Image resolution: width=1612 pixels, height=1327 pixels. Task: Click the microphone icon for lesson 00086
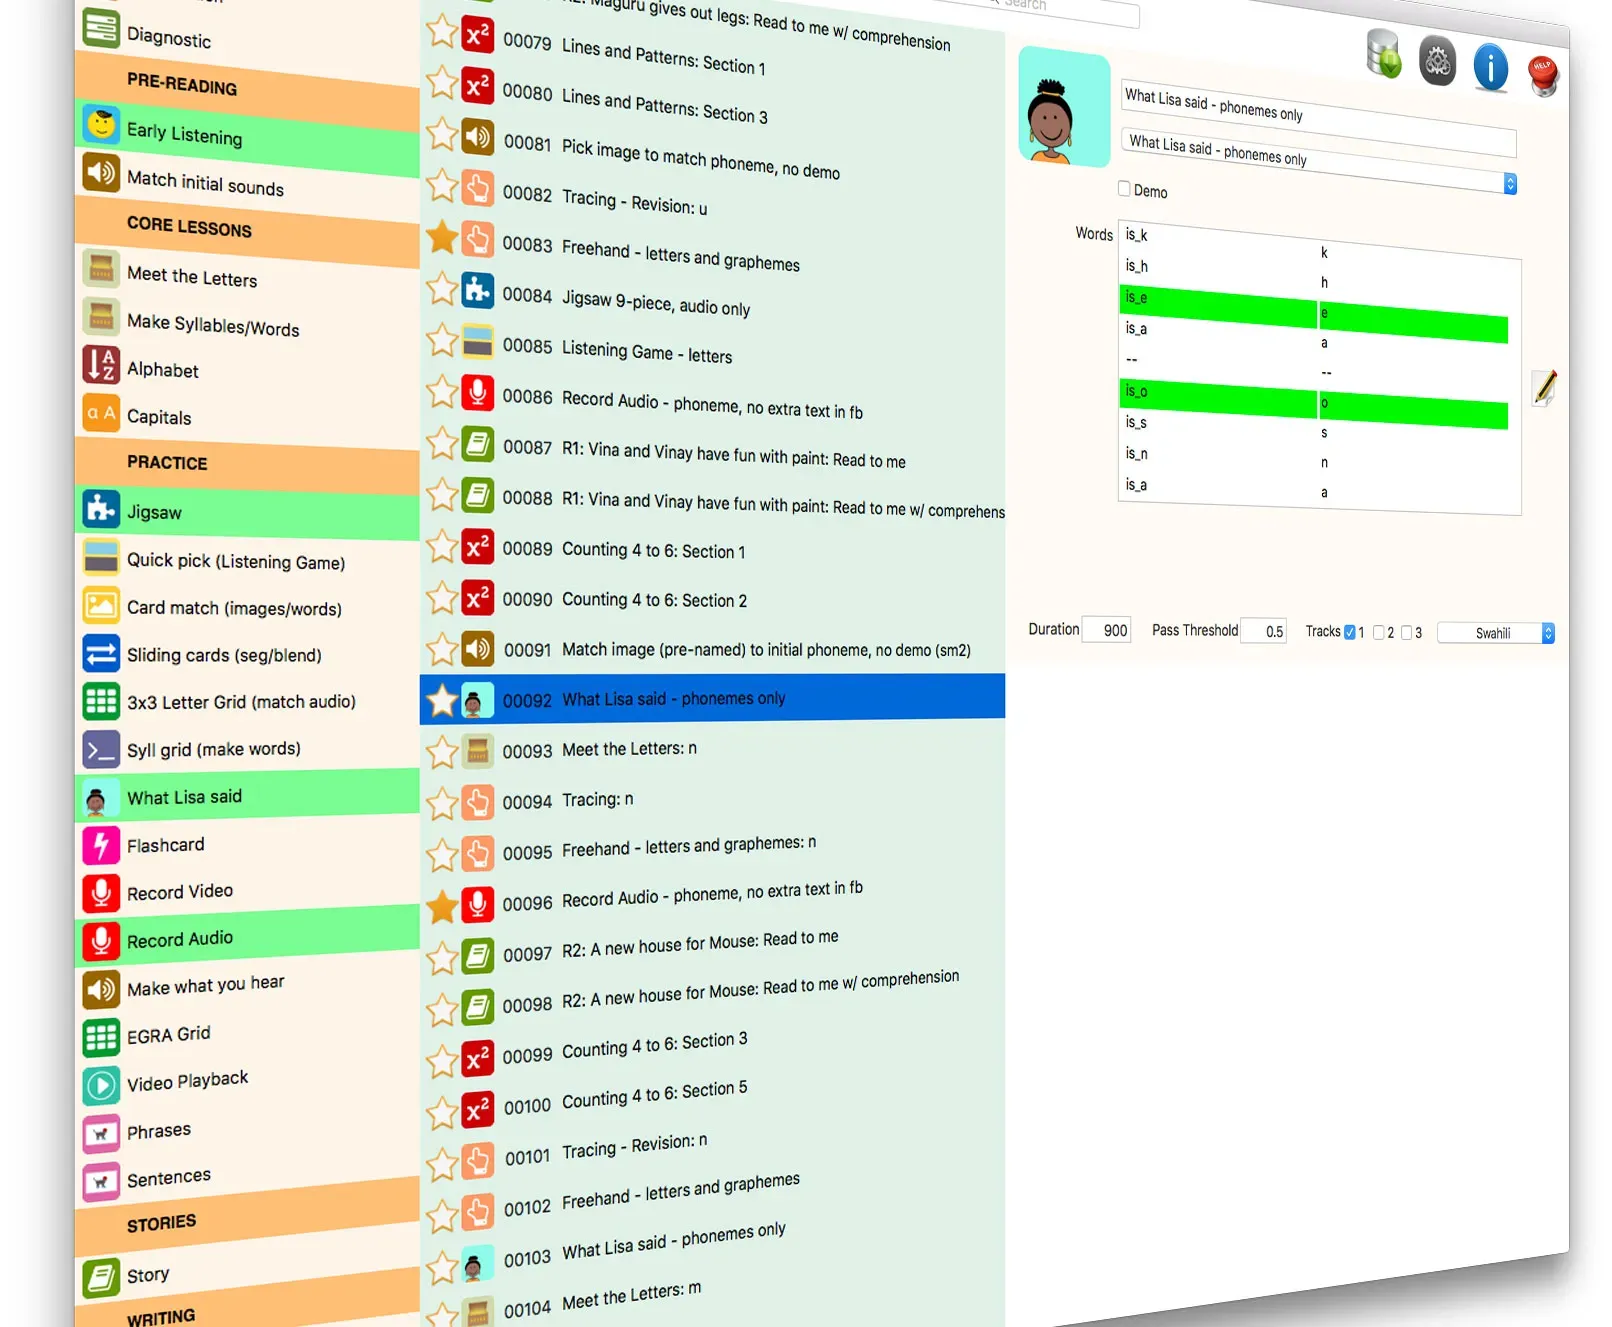point(478,392)
